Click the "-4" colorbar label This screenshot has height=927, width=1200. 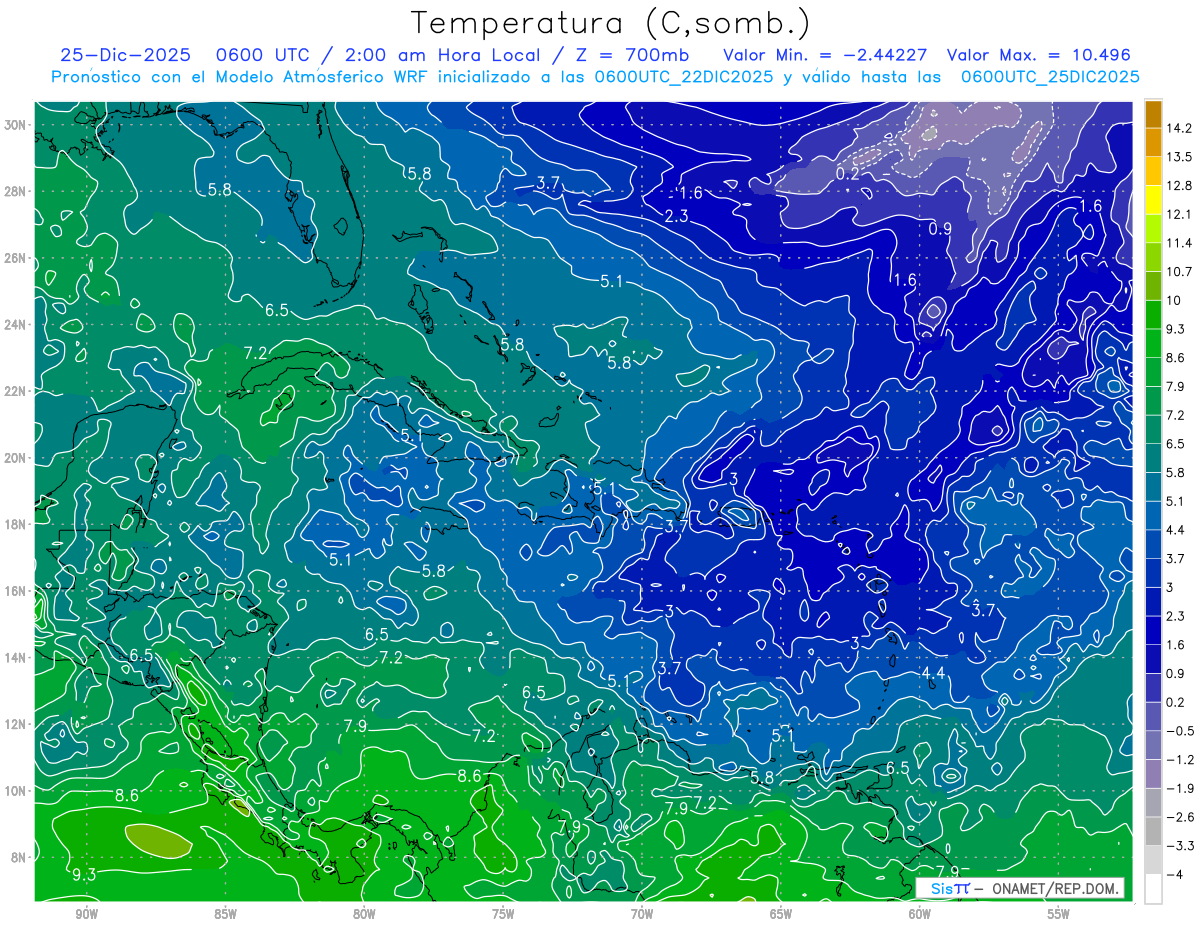[1176, 874]
